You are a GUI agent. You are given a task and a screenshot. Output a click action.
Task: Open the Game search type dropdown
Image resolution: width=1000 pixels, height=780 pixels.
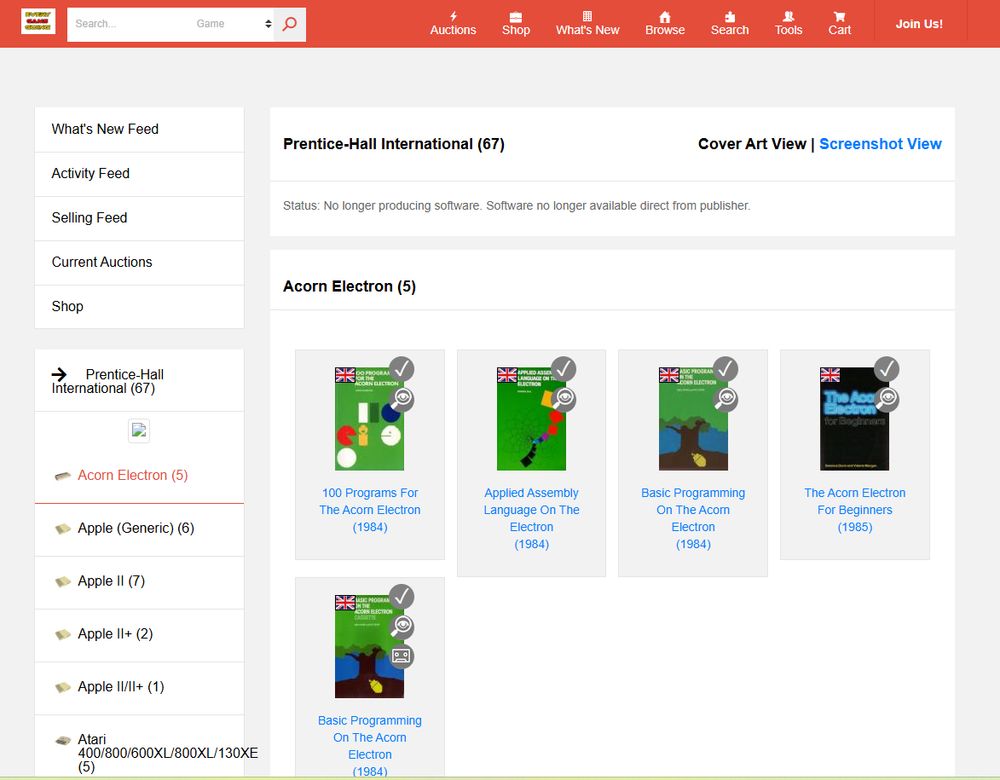[233, 24]
